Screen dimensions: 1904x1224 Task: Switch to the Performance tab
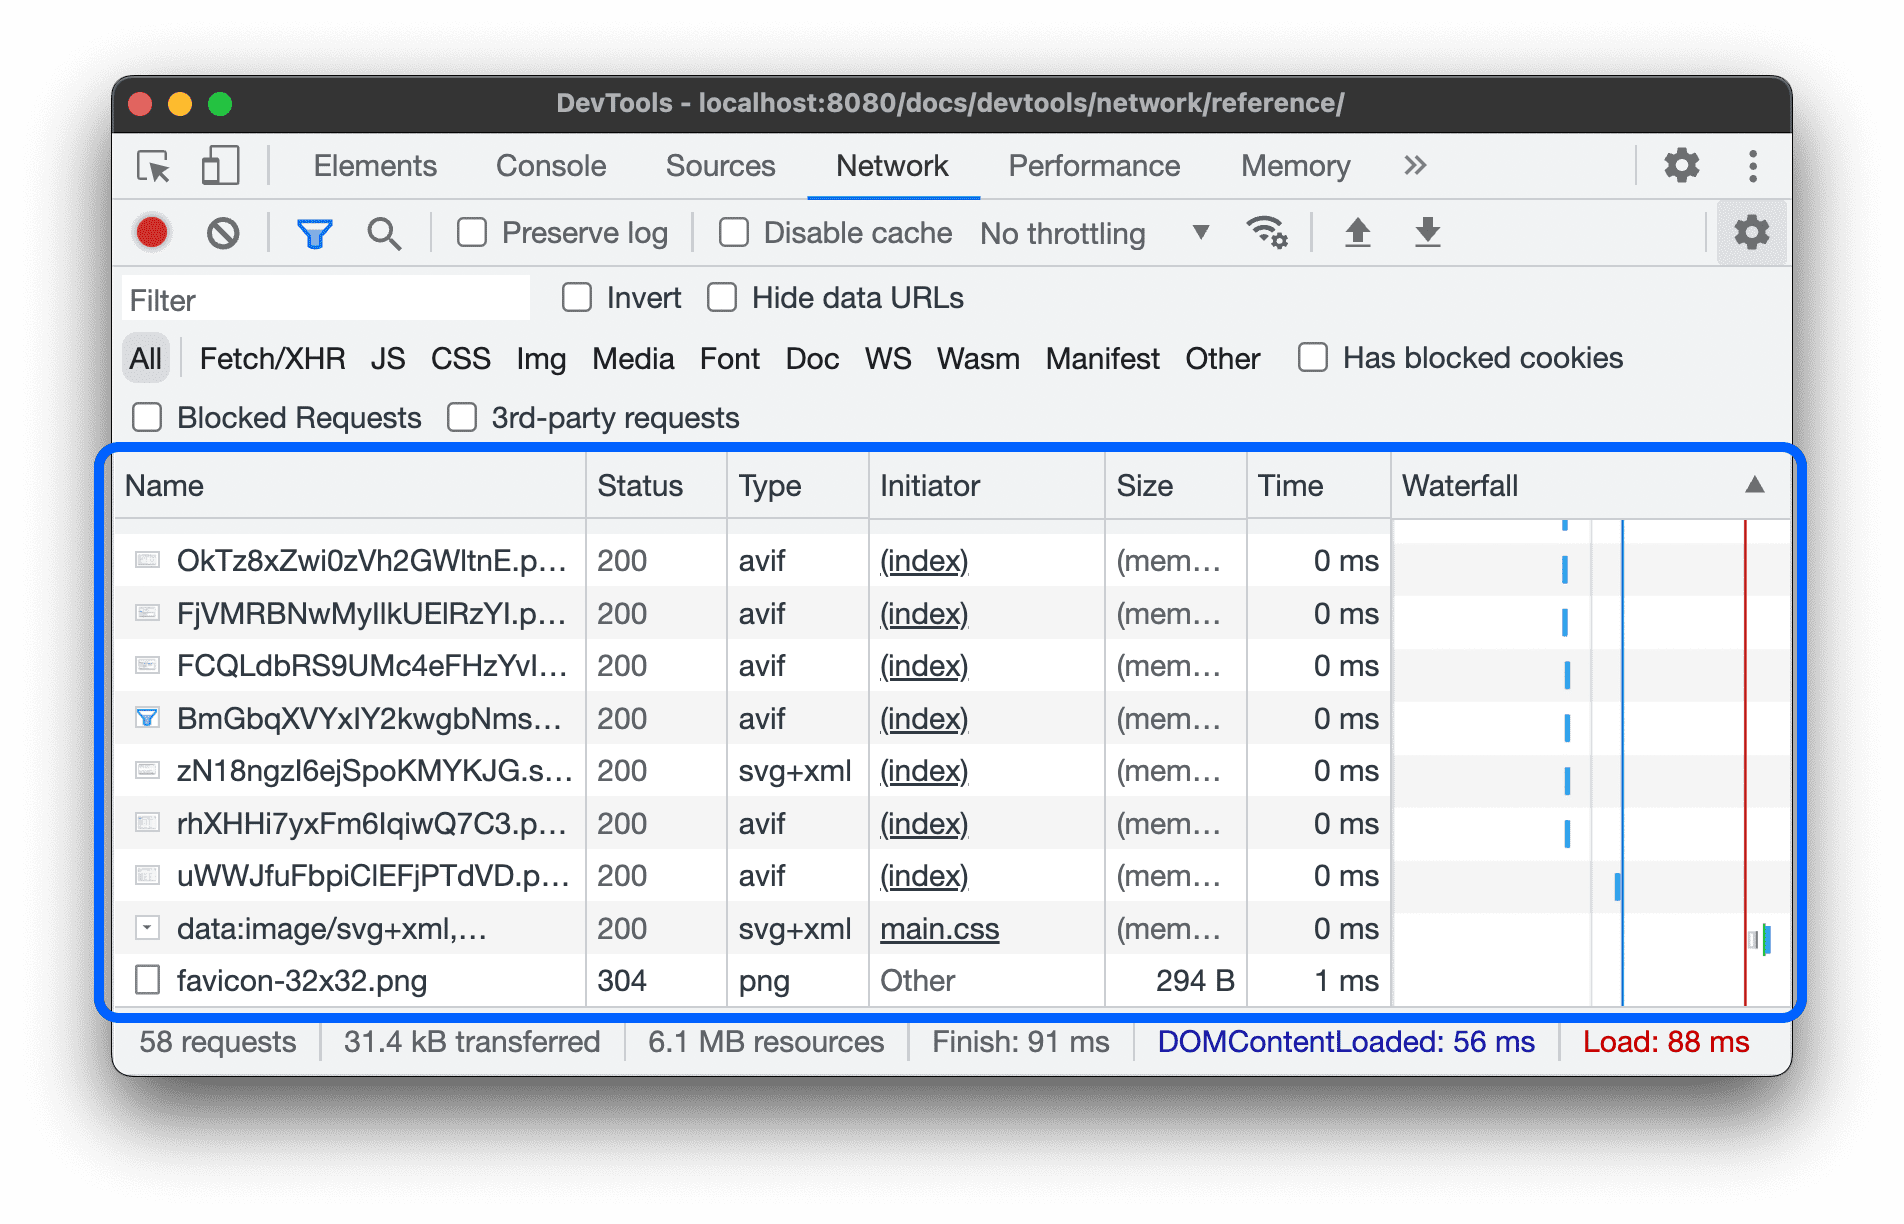tap(1094, 166)
